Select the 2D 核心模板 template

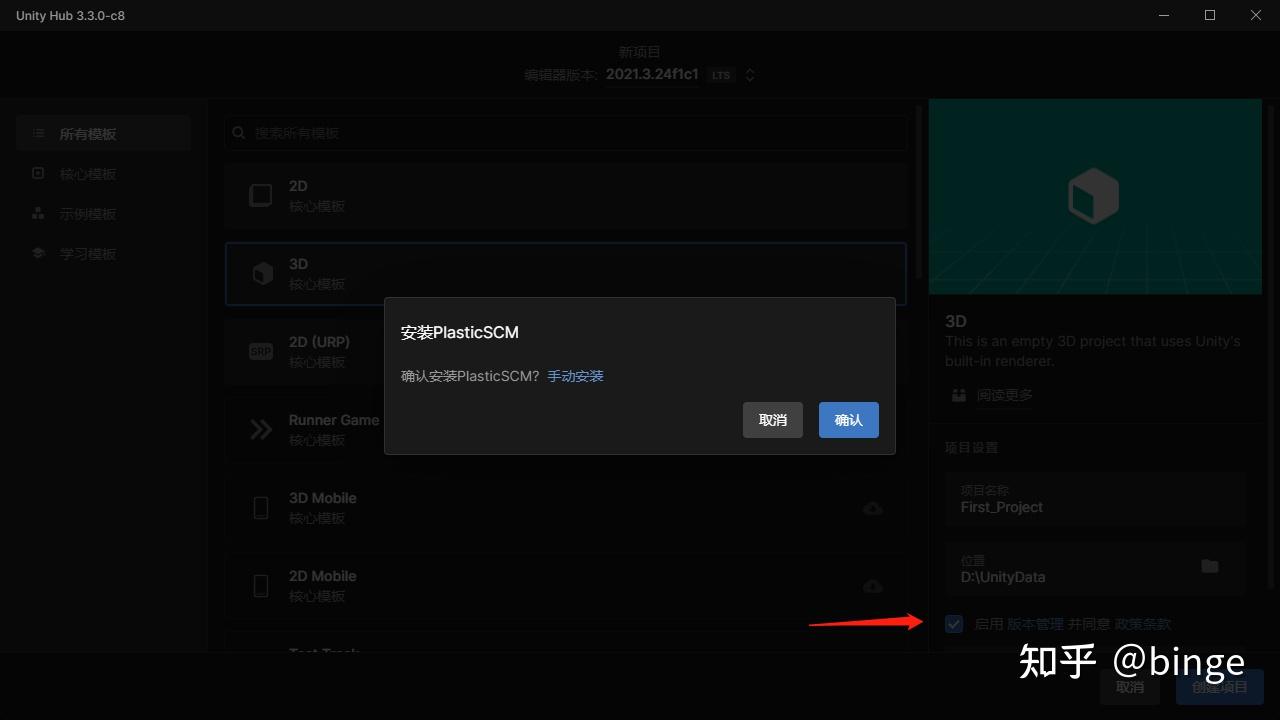click(x=565, y=195)
